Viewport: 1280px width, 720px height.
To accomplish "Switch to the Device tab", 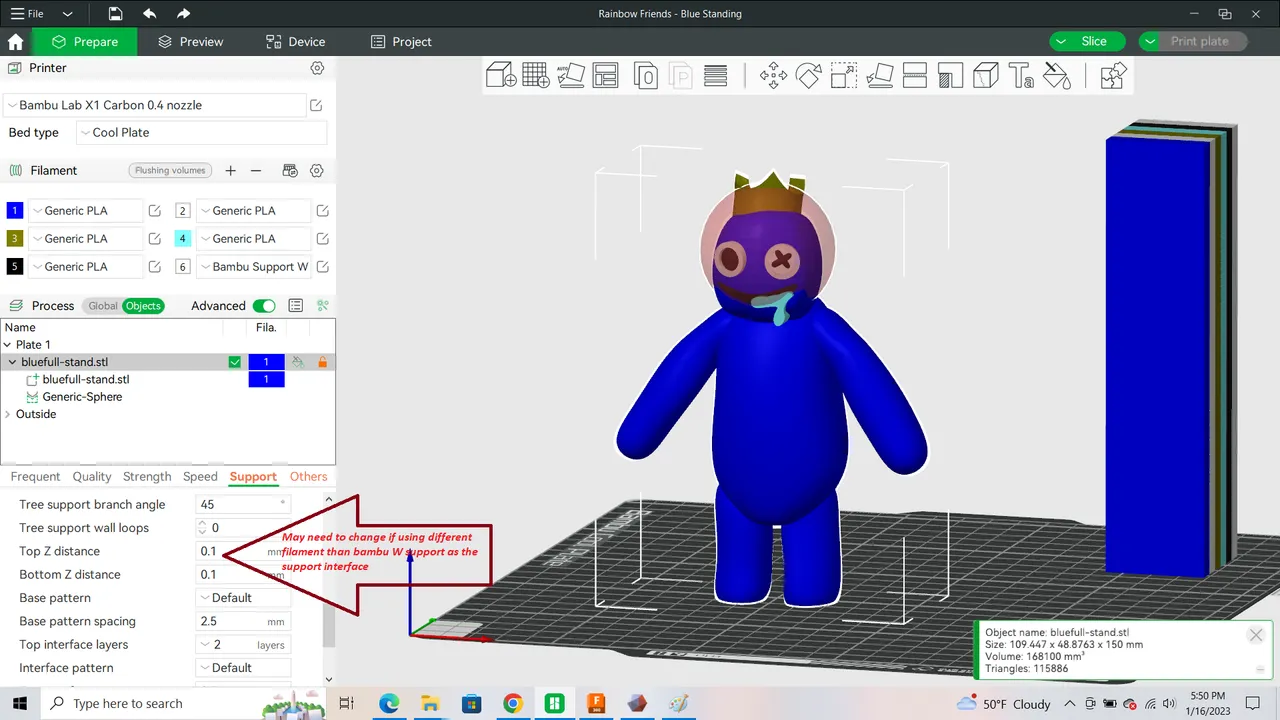I will (295, 42).
